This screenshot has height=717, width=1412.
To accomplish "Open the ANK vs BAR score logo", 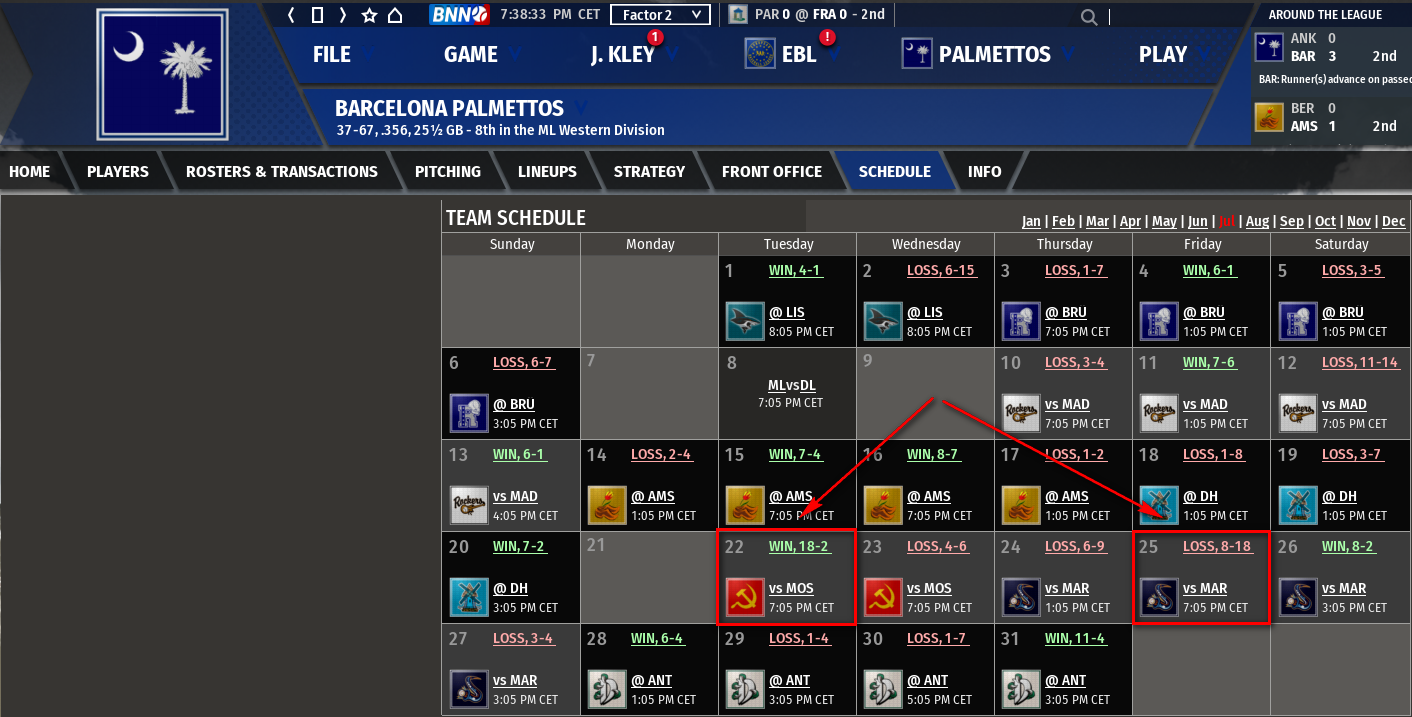I will click(1269, 47).
